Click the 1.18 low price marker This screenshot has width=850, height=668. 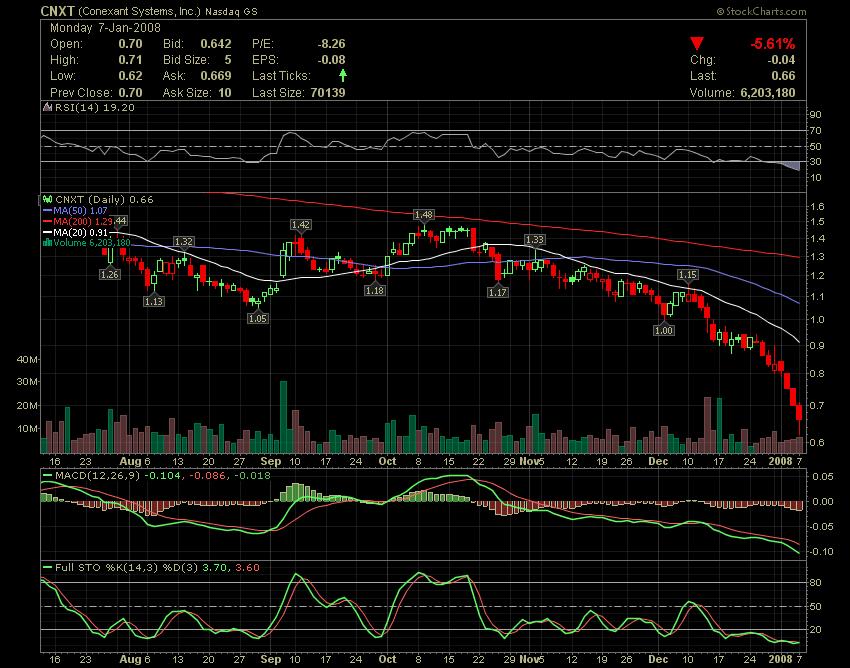[375, 290]
